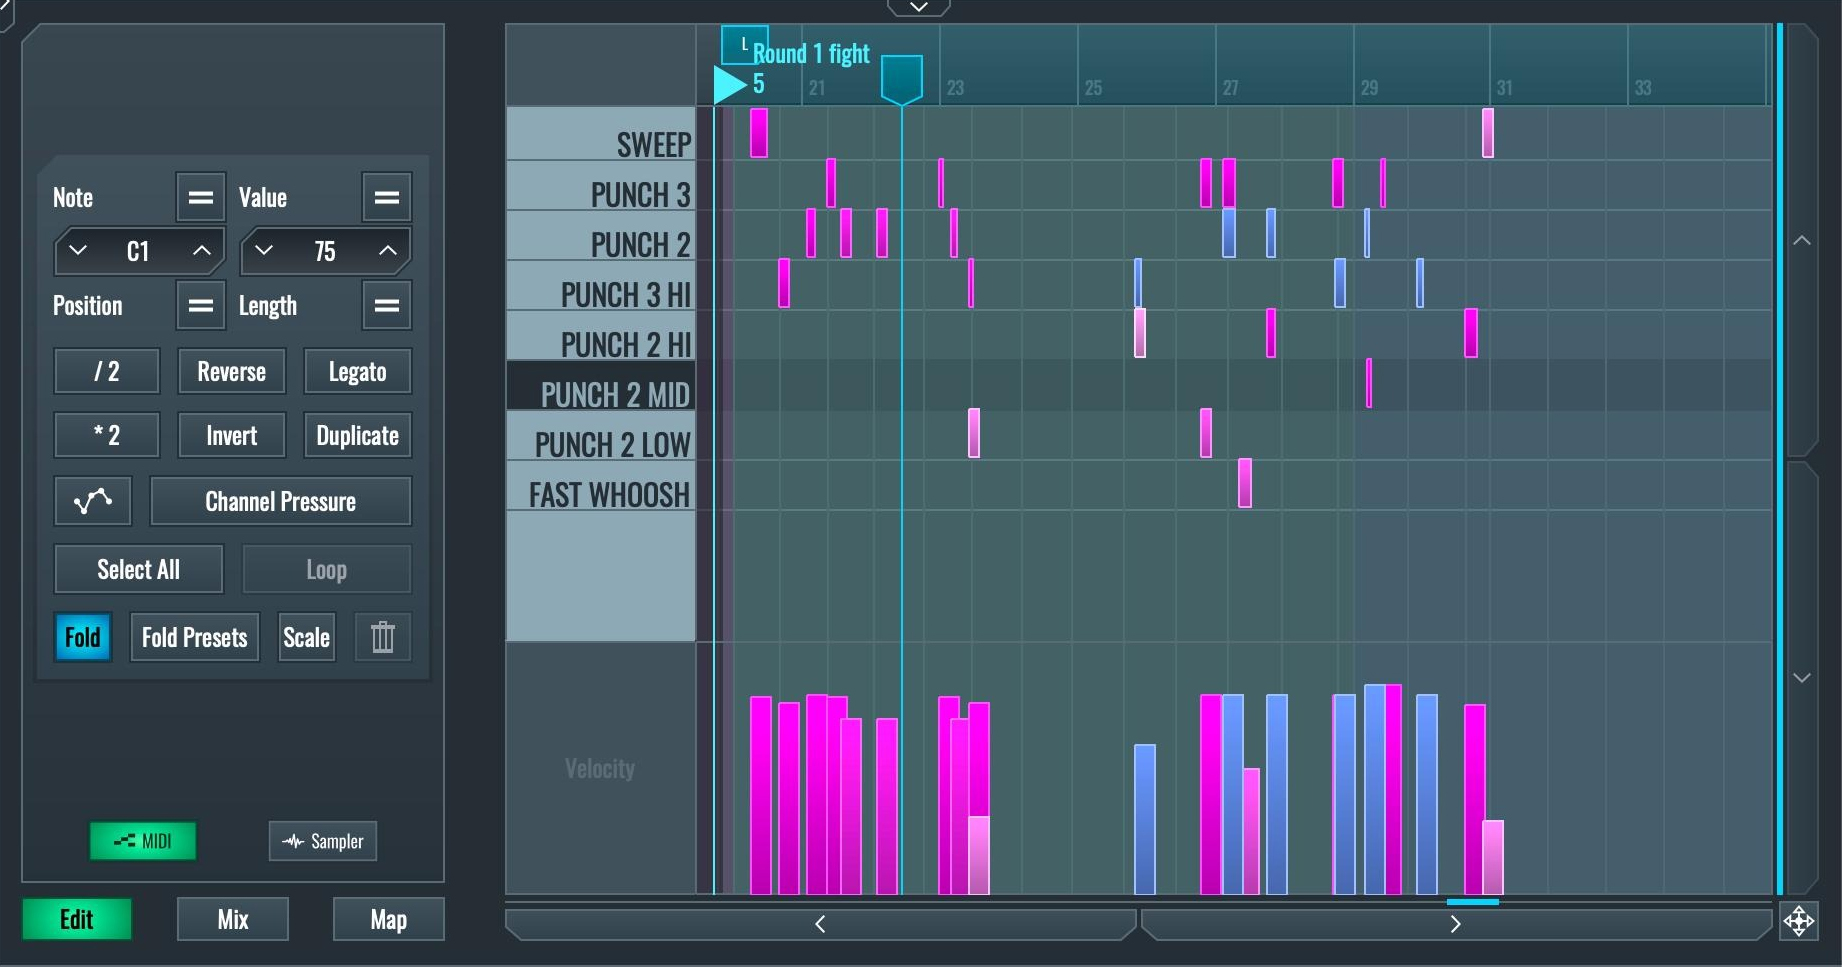Adjust the first velocity bar
The width and height of the screenshot is (1842, 967).
[x=761, y=795]
